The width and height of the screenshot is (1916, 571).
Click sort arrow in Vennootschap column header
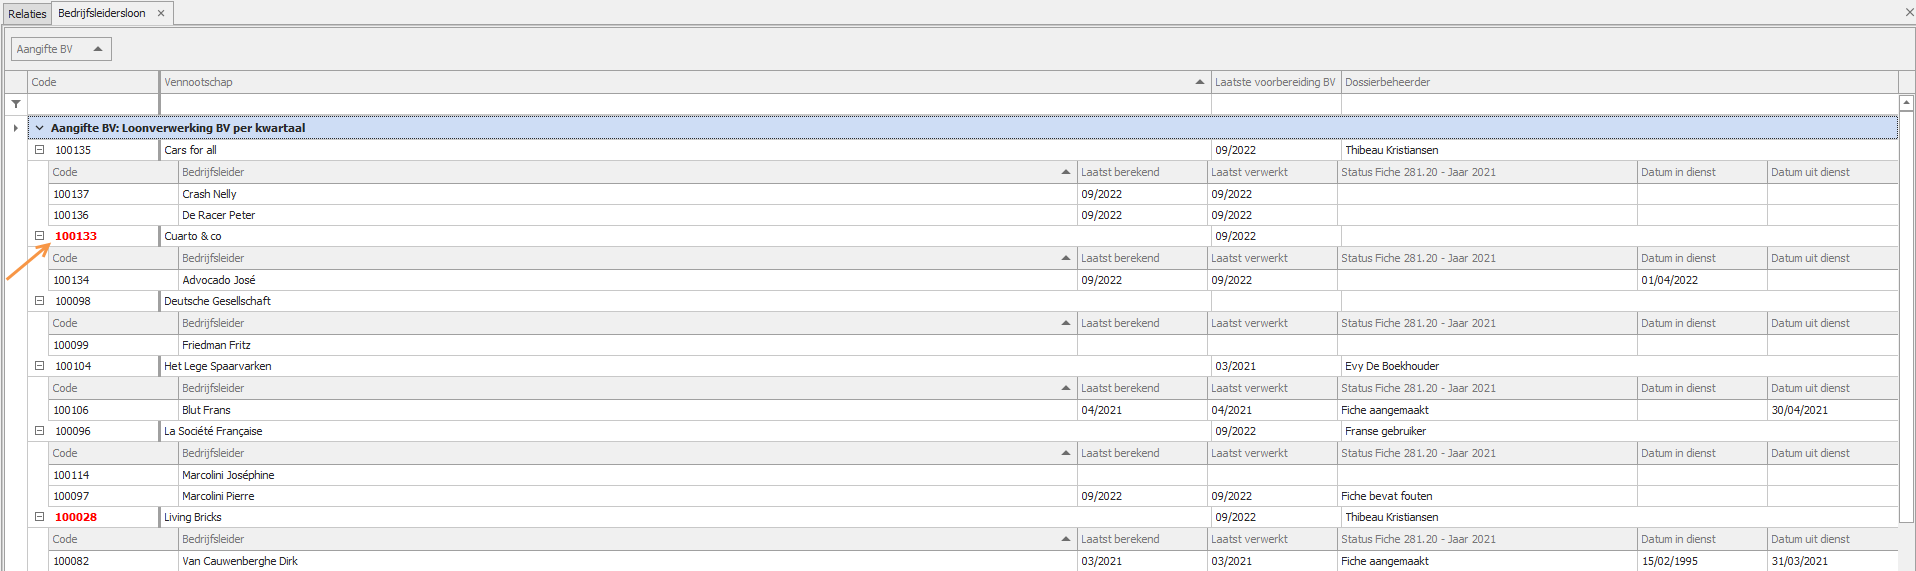click(x=1199, y=82)
